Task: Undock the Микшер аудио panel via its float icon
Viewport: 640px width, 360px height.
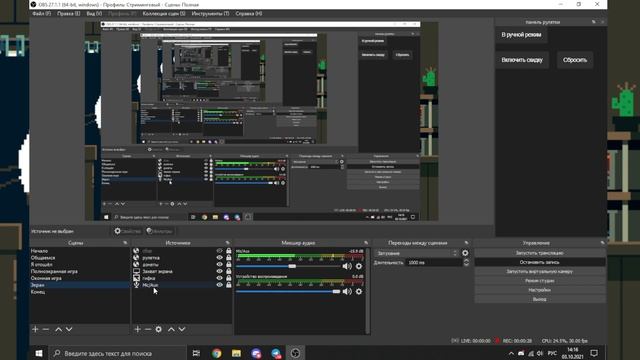Action: (366, 243)
